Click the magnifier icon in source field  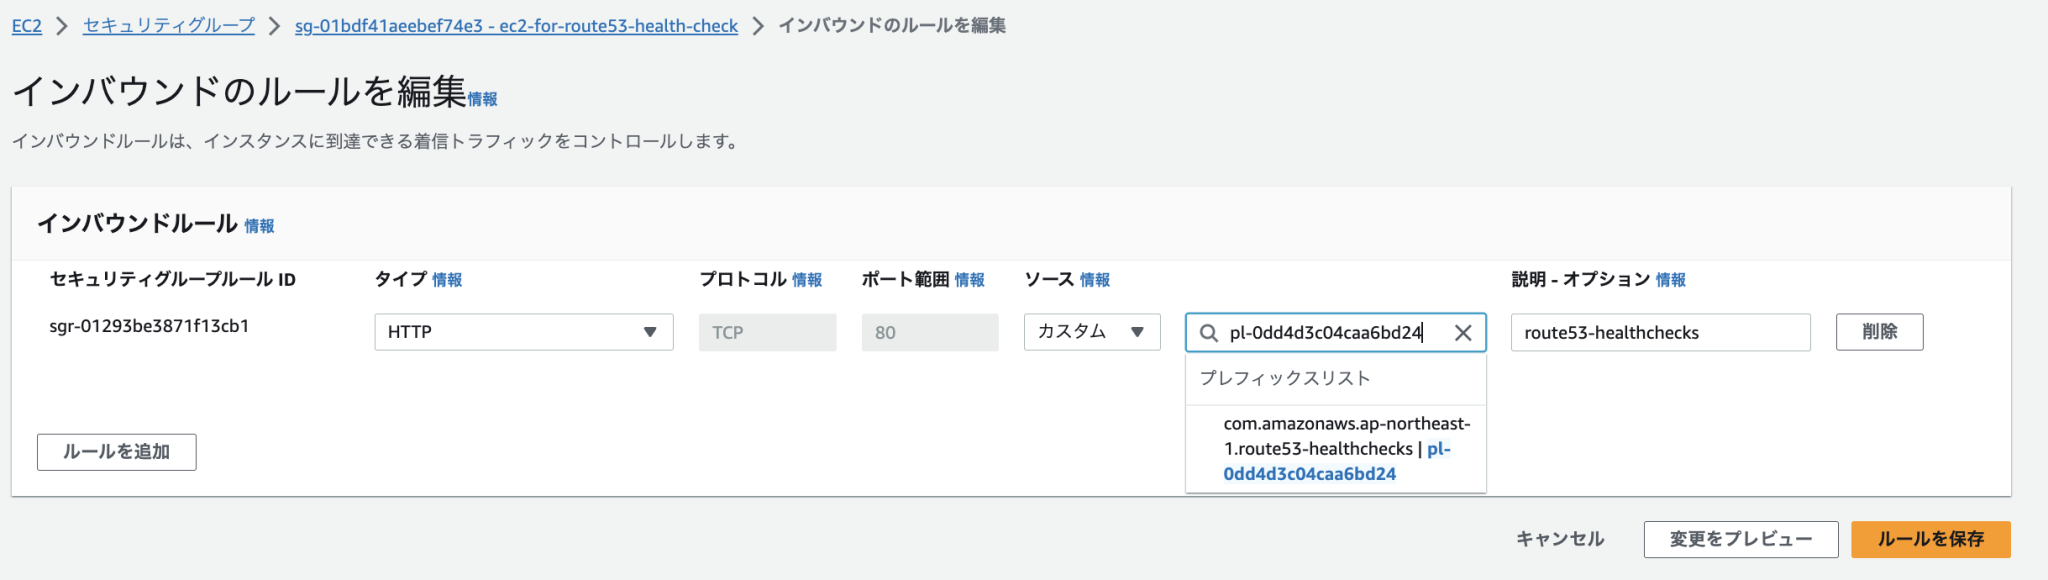1208,333
